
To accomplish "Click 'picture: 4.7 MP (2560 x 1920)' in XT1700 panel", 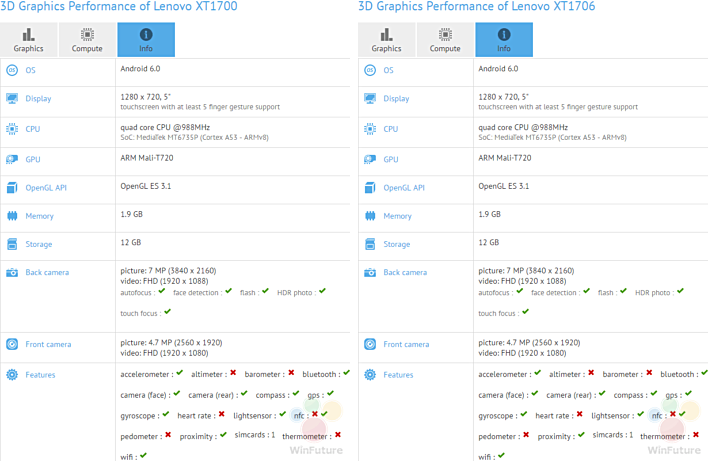I will coord(171,342).
